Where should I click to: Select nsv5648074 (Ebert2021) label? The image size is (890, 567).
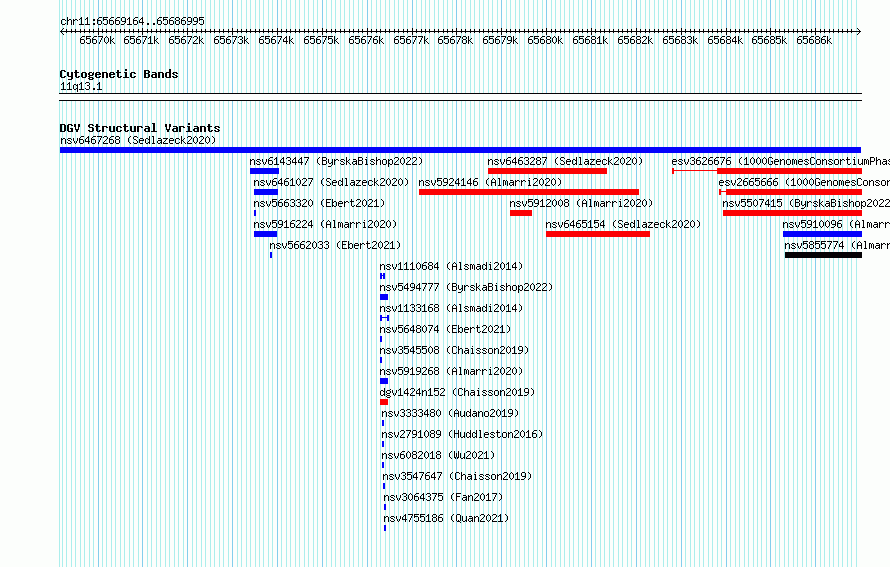click(445, 329)
